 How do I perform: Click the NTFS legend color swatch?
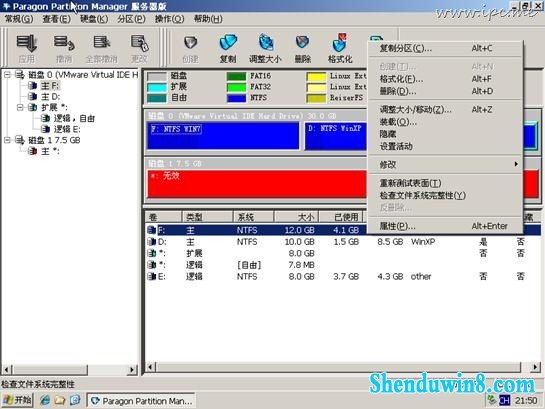(x=236, y=98)
